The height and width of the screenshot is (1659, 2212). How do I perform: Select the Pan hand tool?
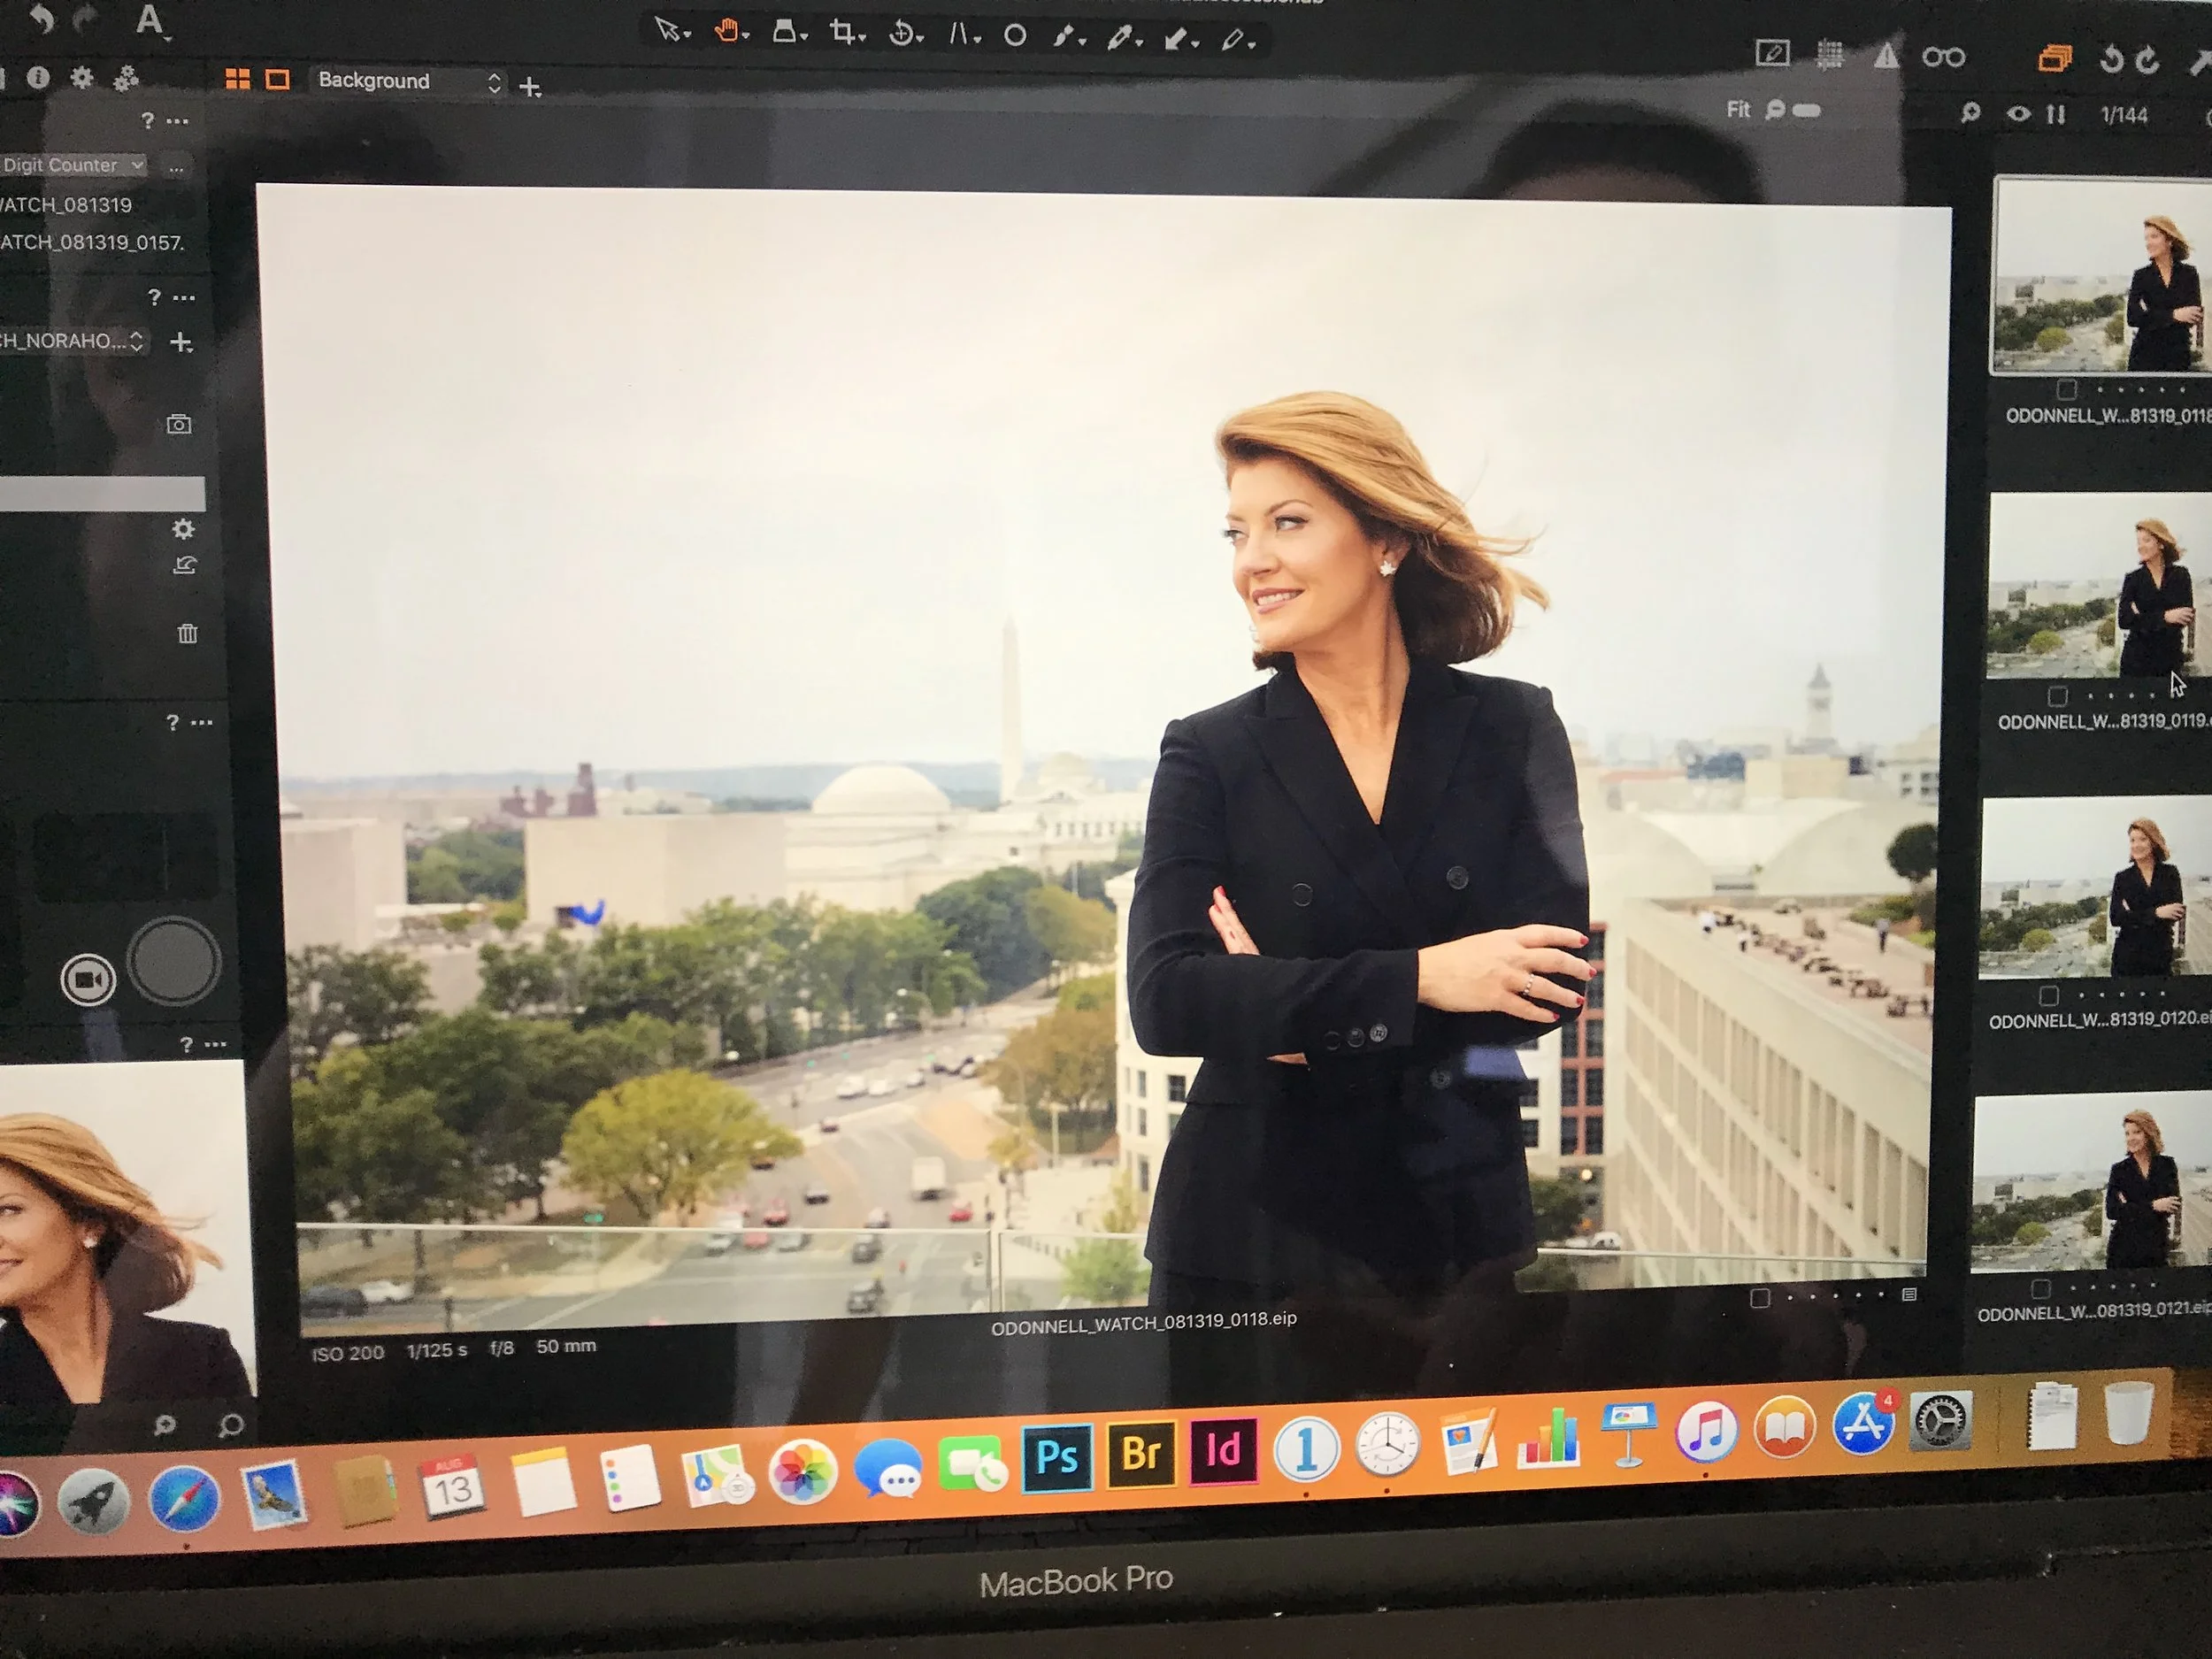click(727, 32)
